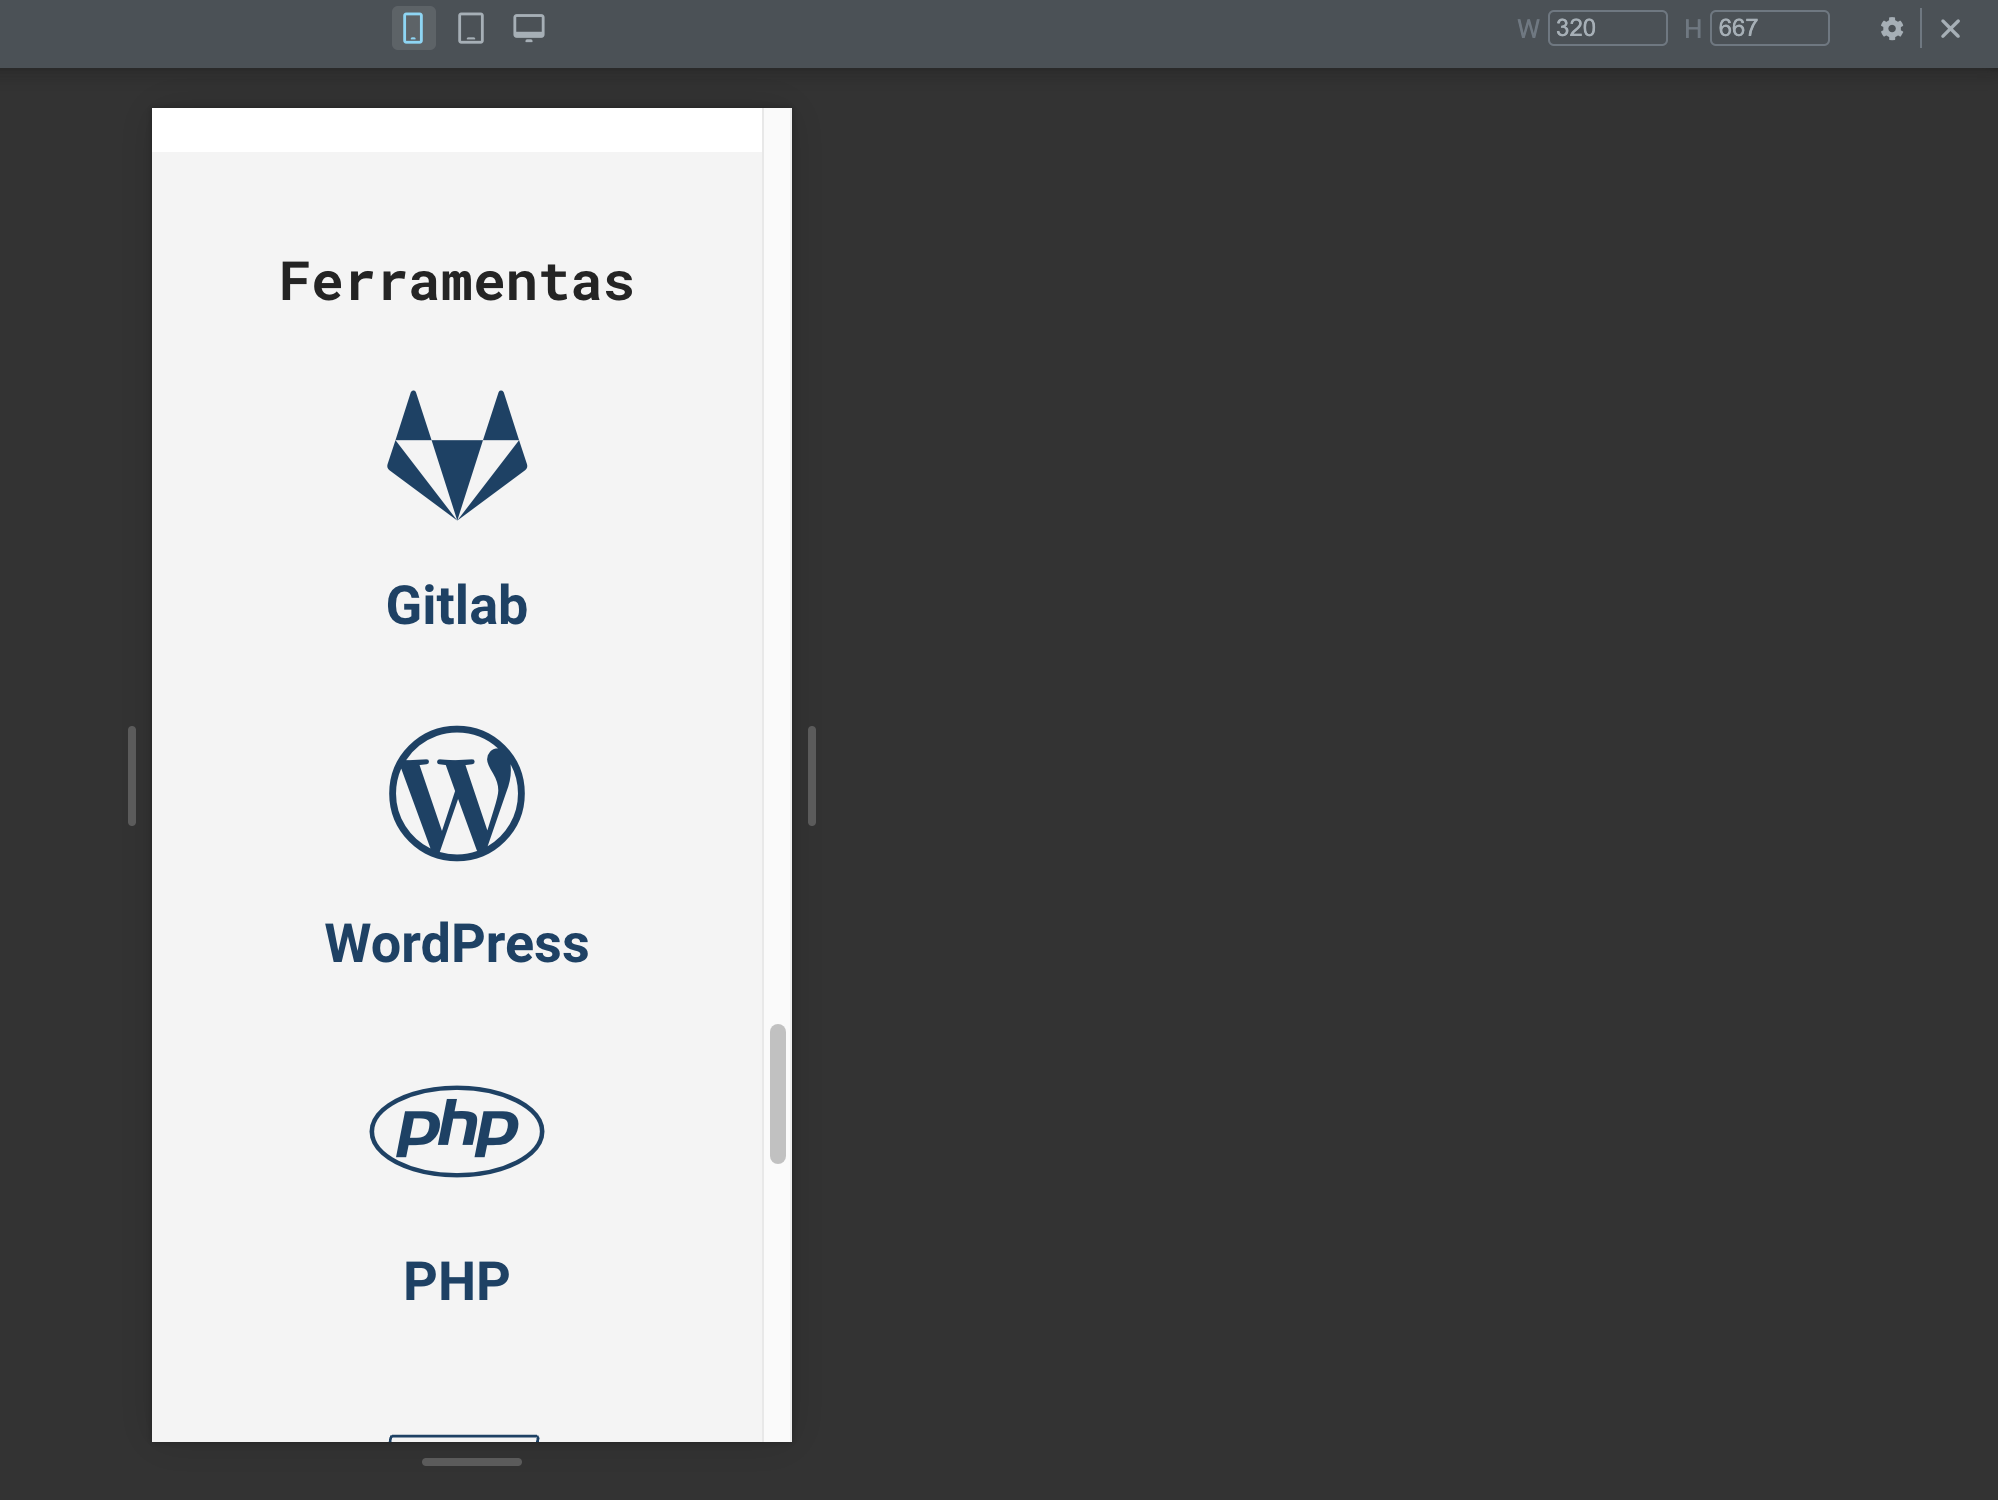Image resolution: width=1998 pixels, height=1500 pixels.
Task: Switch to desktop preview mode
Action: coord(529,28)
